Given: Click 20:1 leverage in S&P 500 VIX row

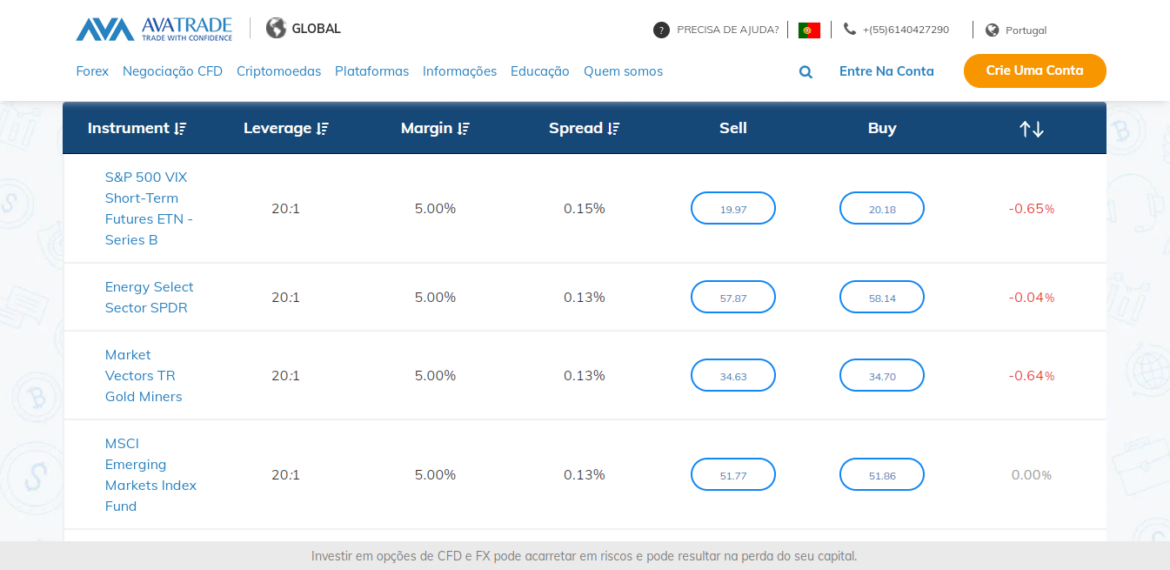Looking at the screenshot, I should click(x=286, y=209).
